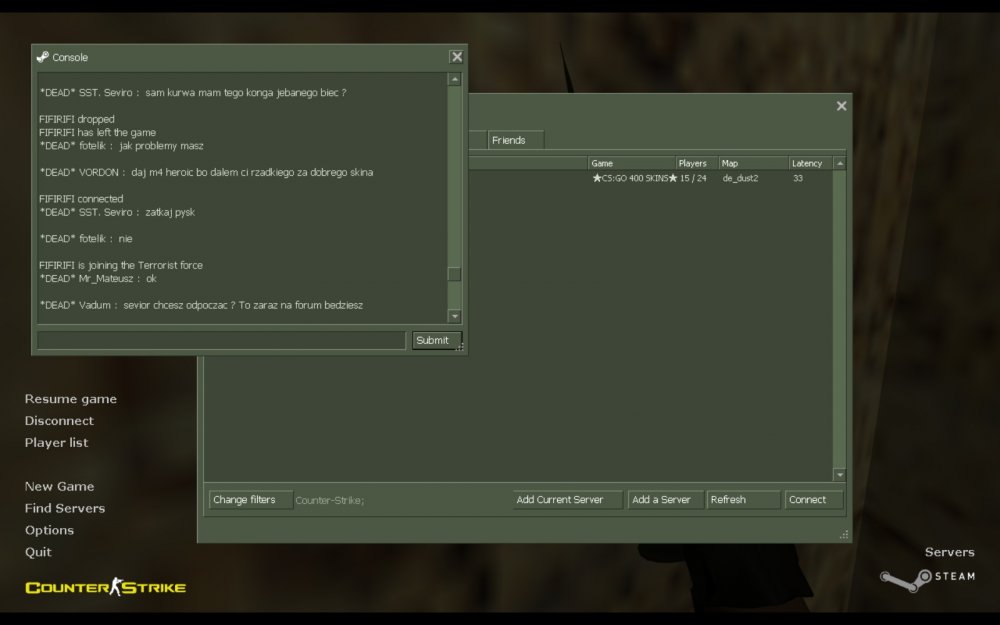Select Resume game in the menu
This screenshot has height=625, width=1000.
pos(70,399)
